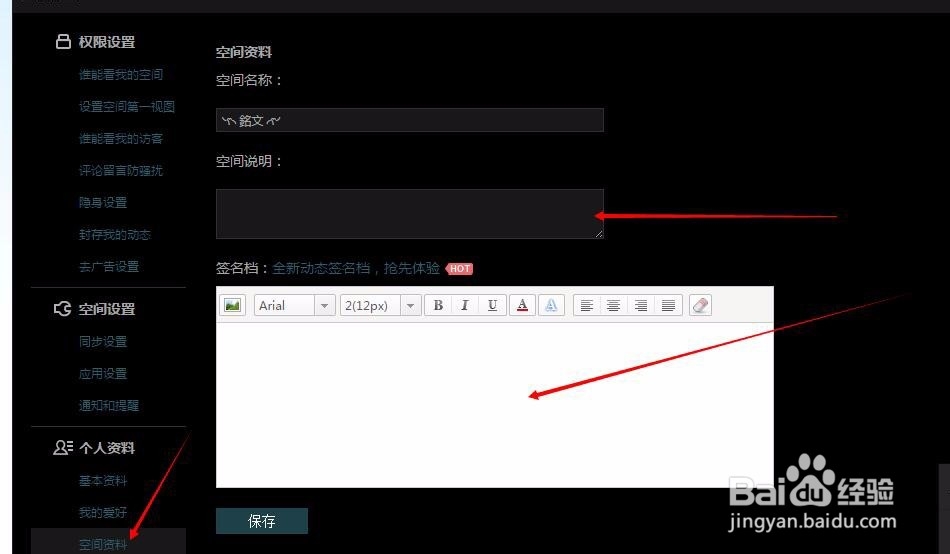Viewport: 950px width, 554px height.
Task: Justify the signature text
Action: pos(668,305)
